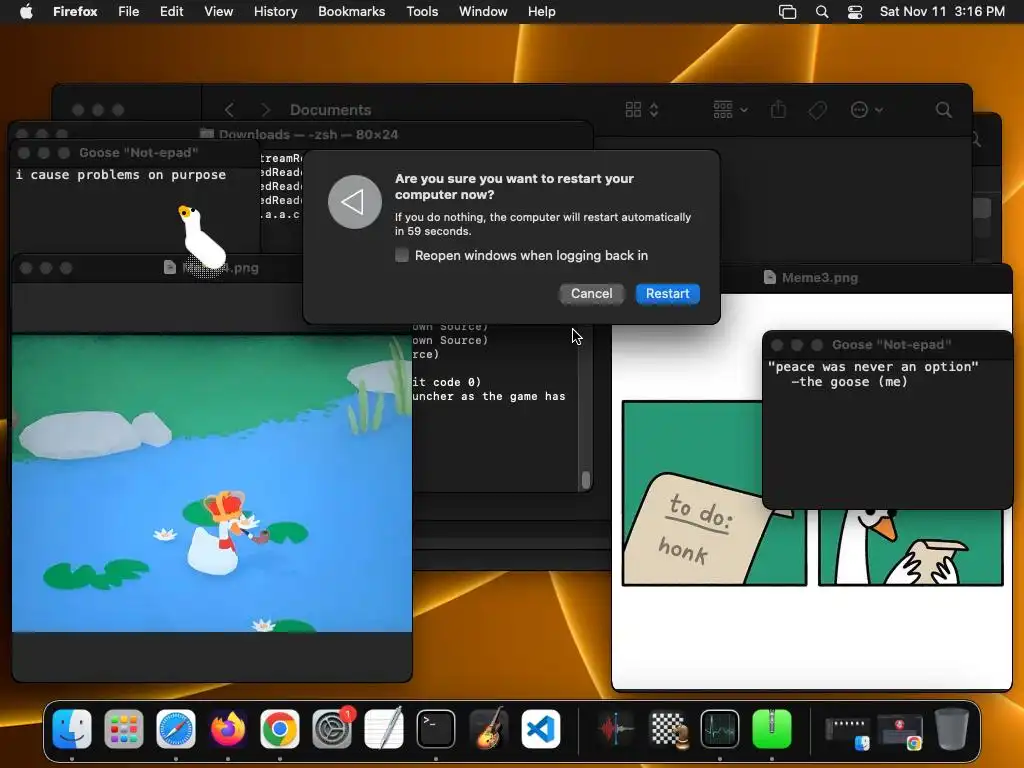
Task: Click the green Archive Utility Dock icon
Action: click(x=772, y=728)
